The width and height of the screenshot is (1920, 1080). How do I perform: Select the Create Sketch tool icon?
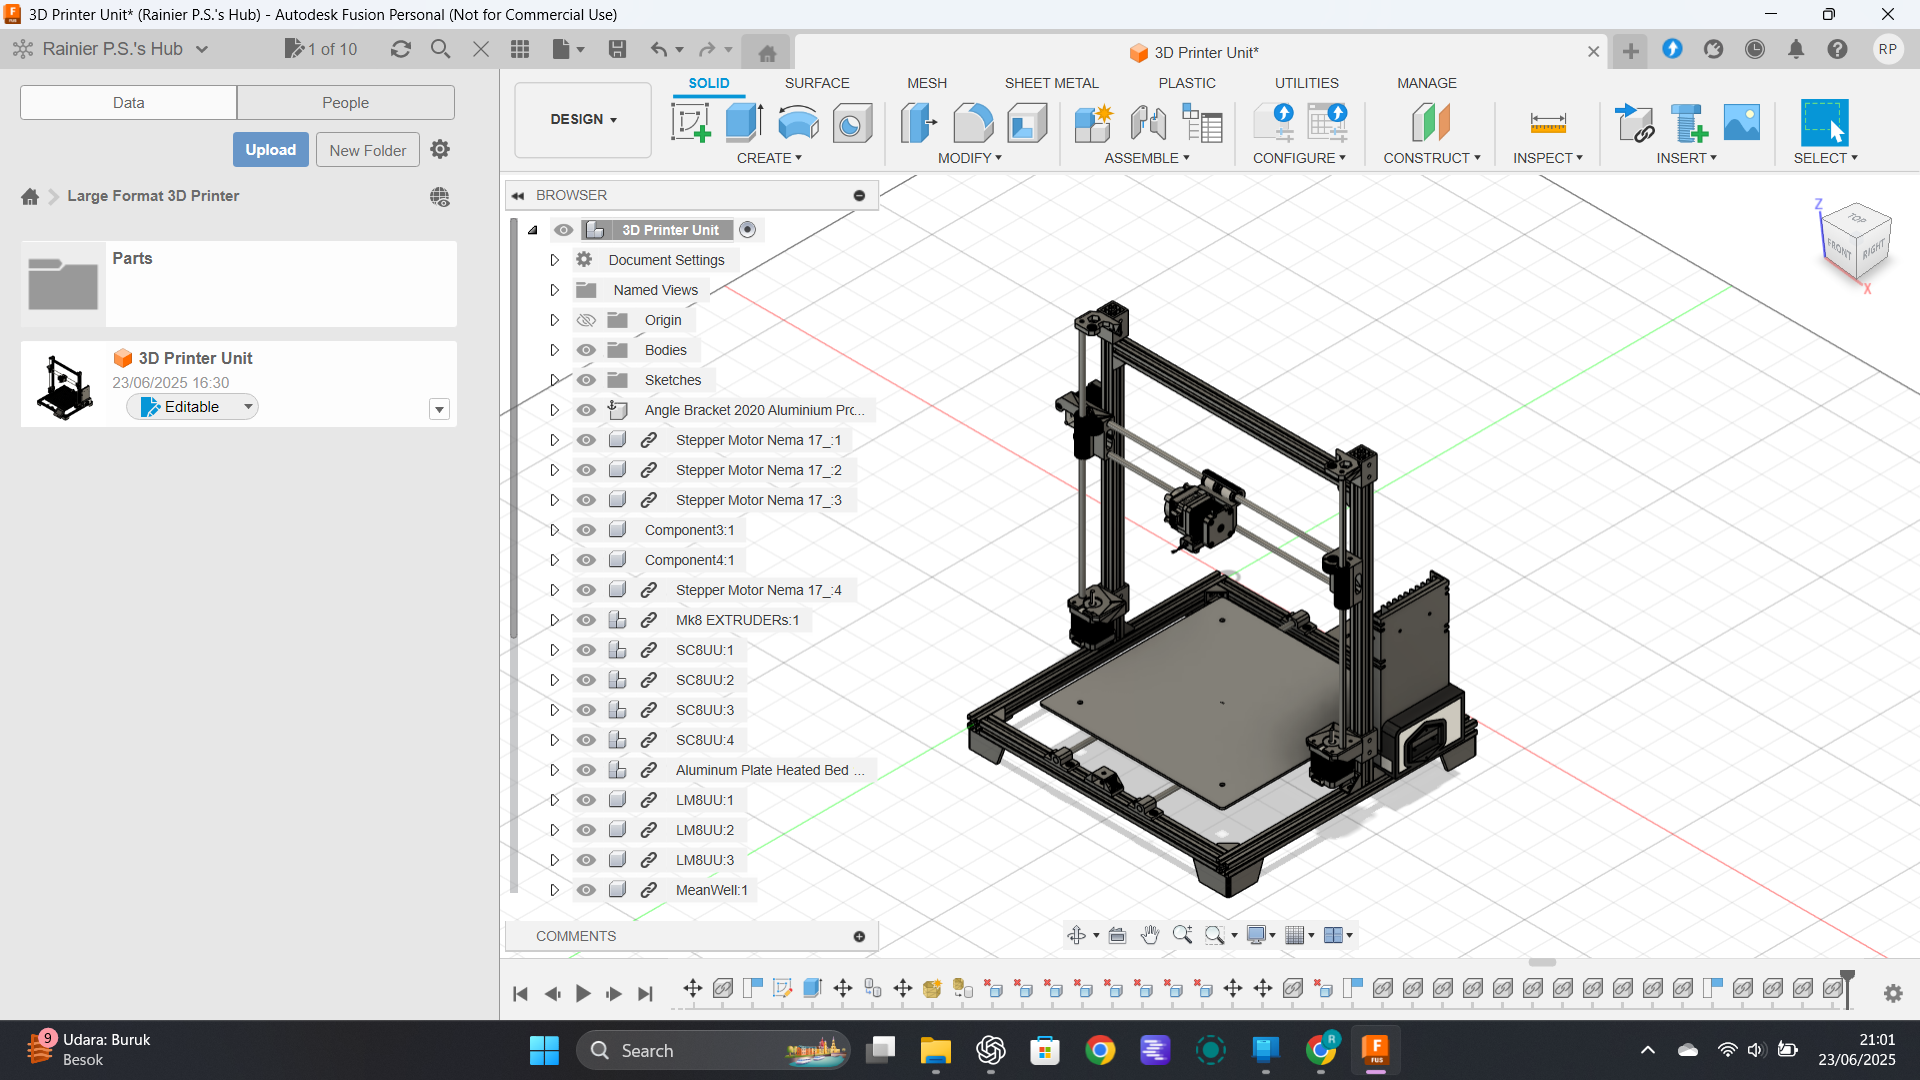click(x=690, y=123)
